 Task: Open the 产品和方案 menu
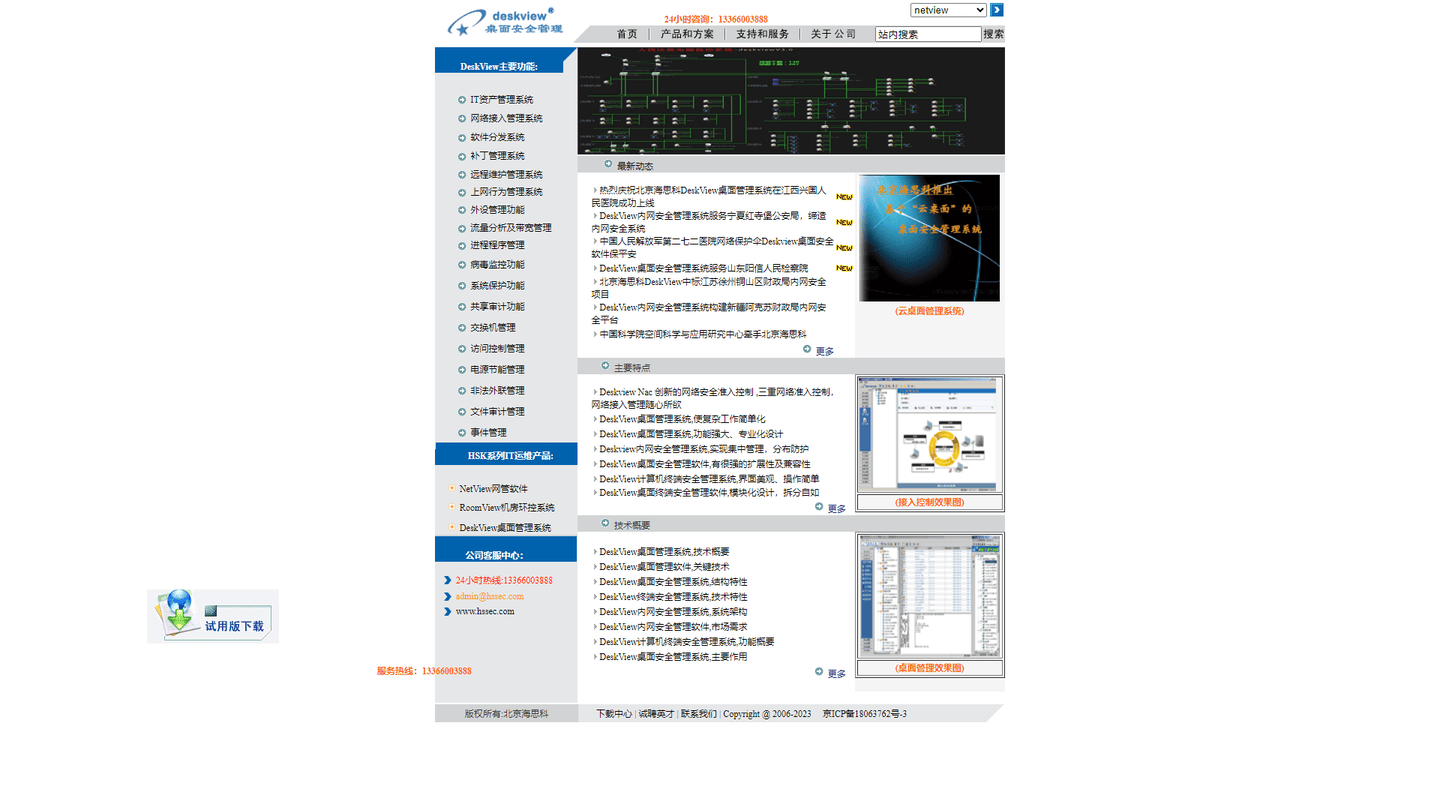pos(687,34)
